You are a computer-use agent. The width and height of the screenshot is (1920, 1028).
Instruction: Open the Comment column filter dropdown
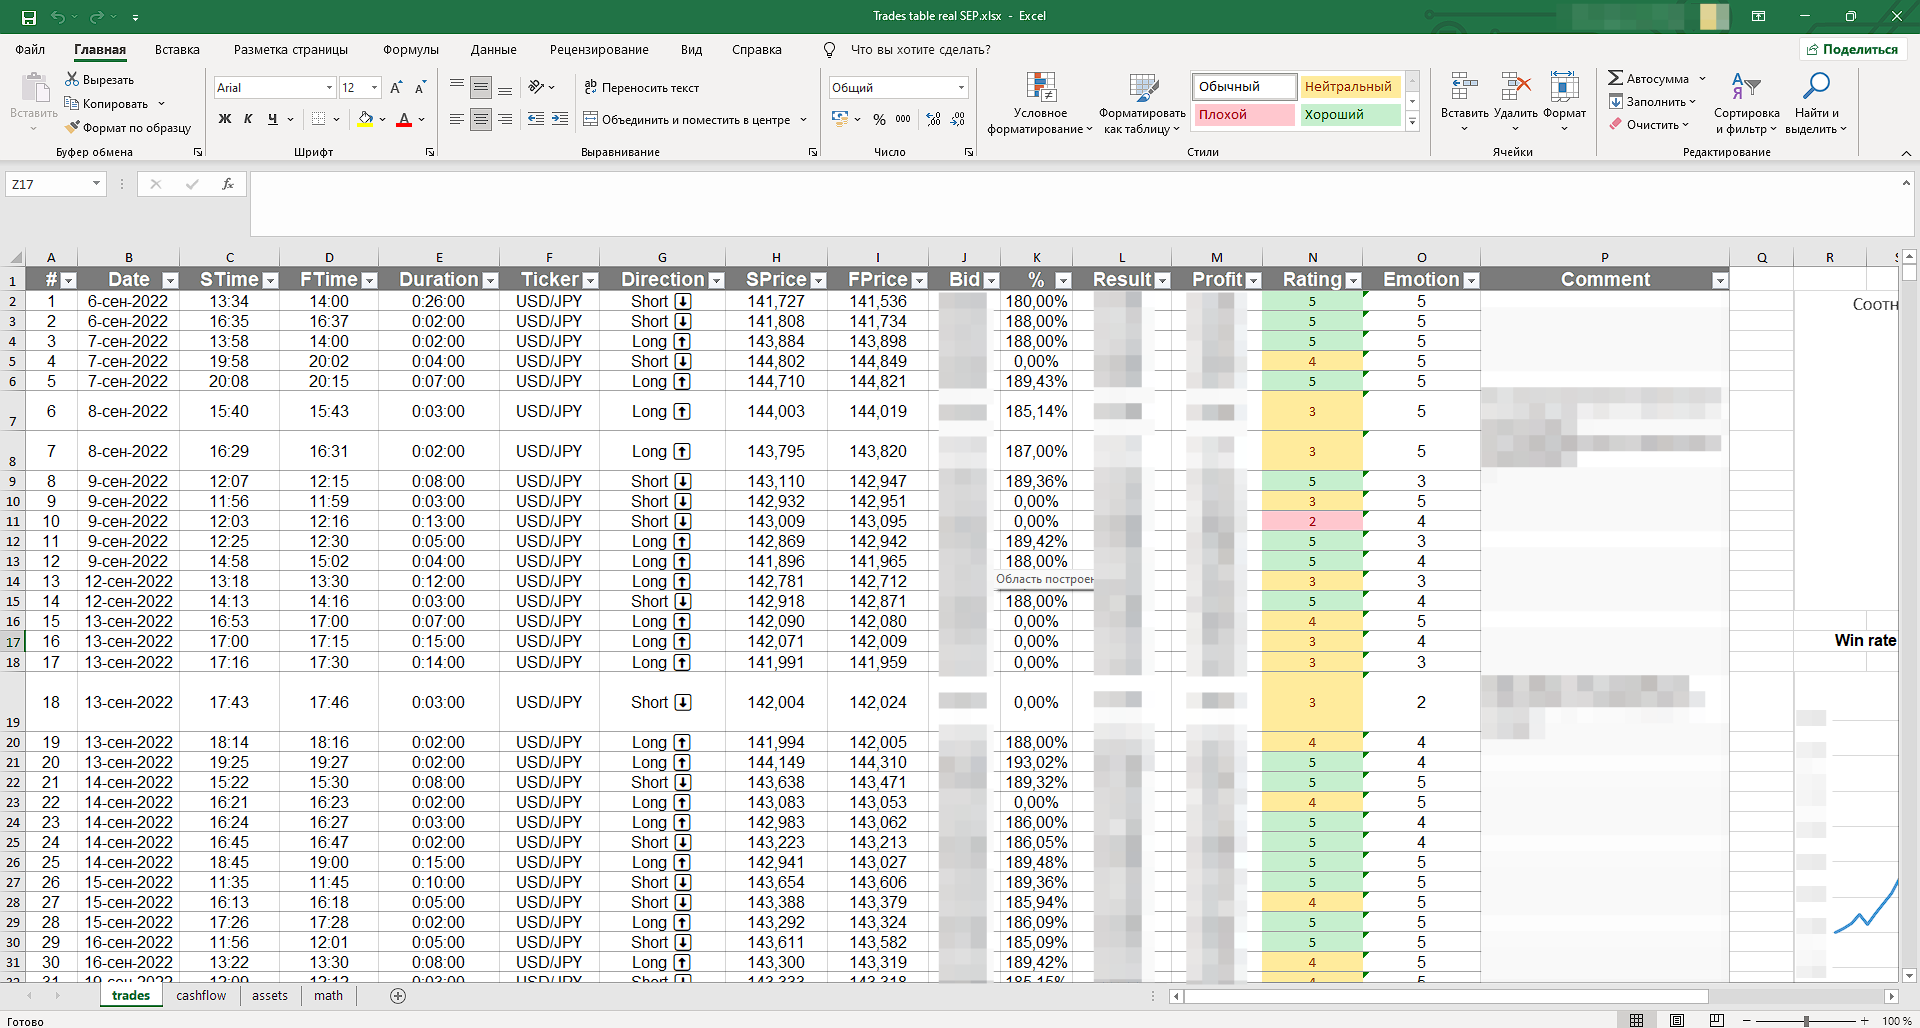(1719, 281)
